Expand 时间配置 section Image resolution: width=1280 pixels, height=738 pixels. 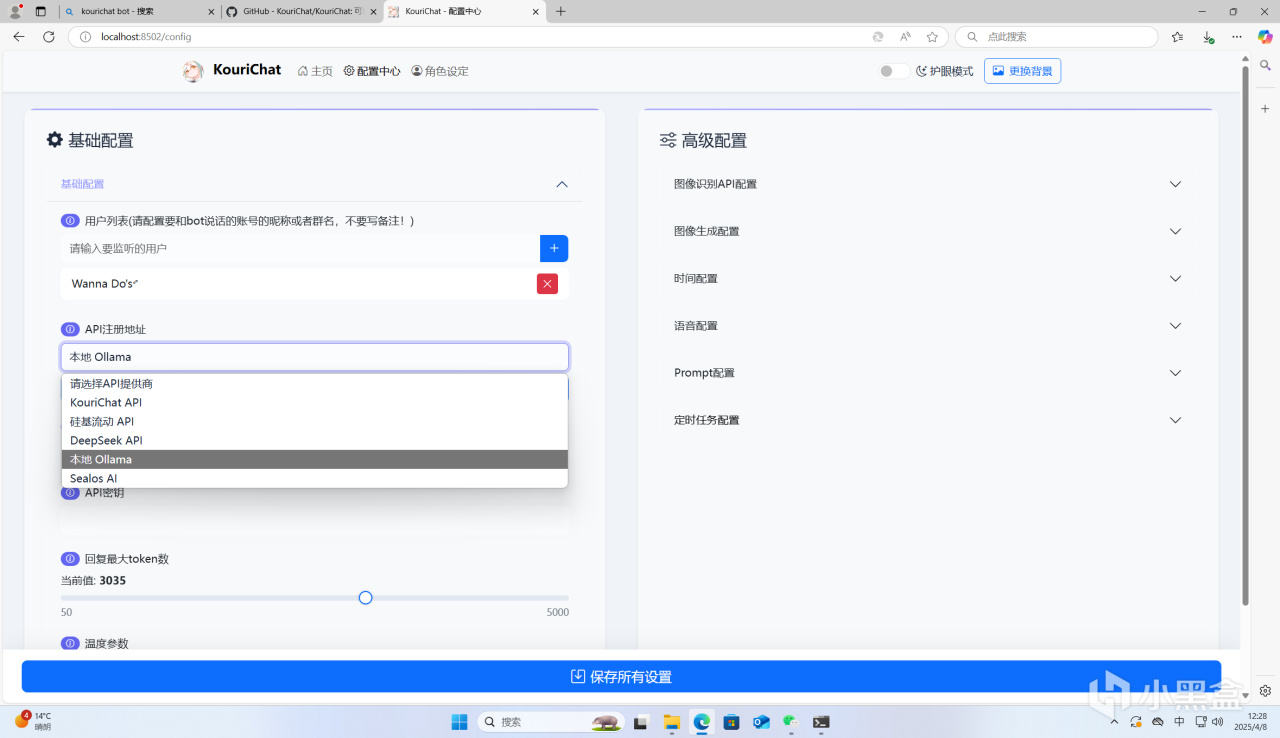[x=928, y=278]
